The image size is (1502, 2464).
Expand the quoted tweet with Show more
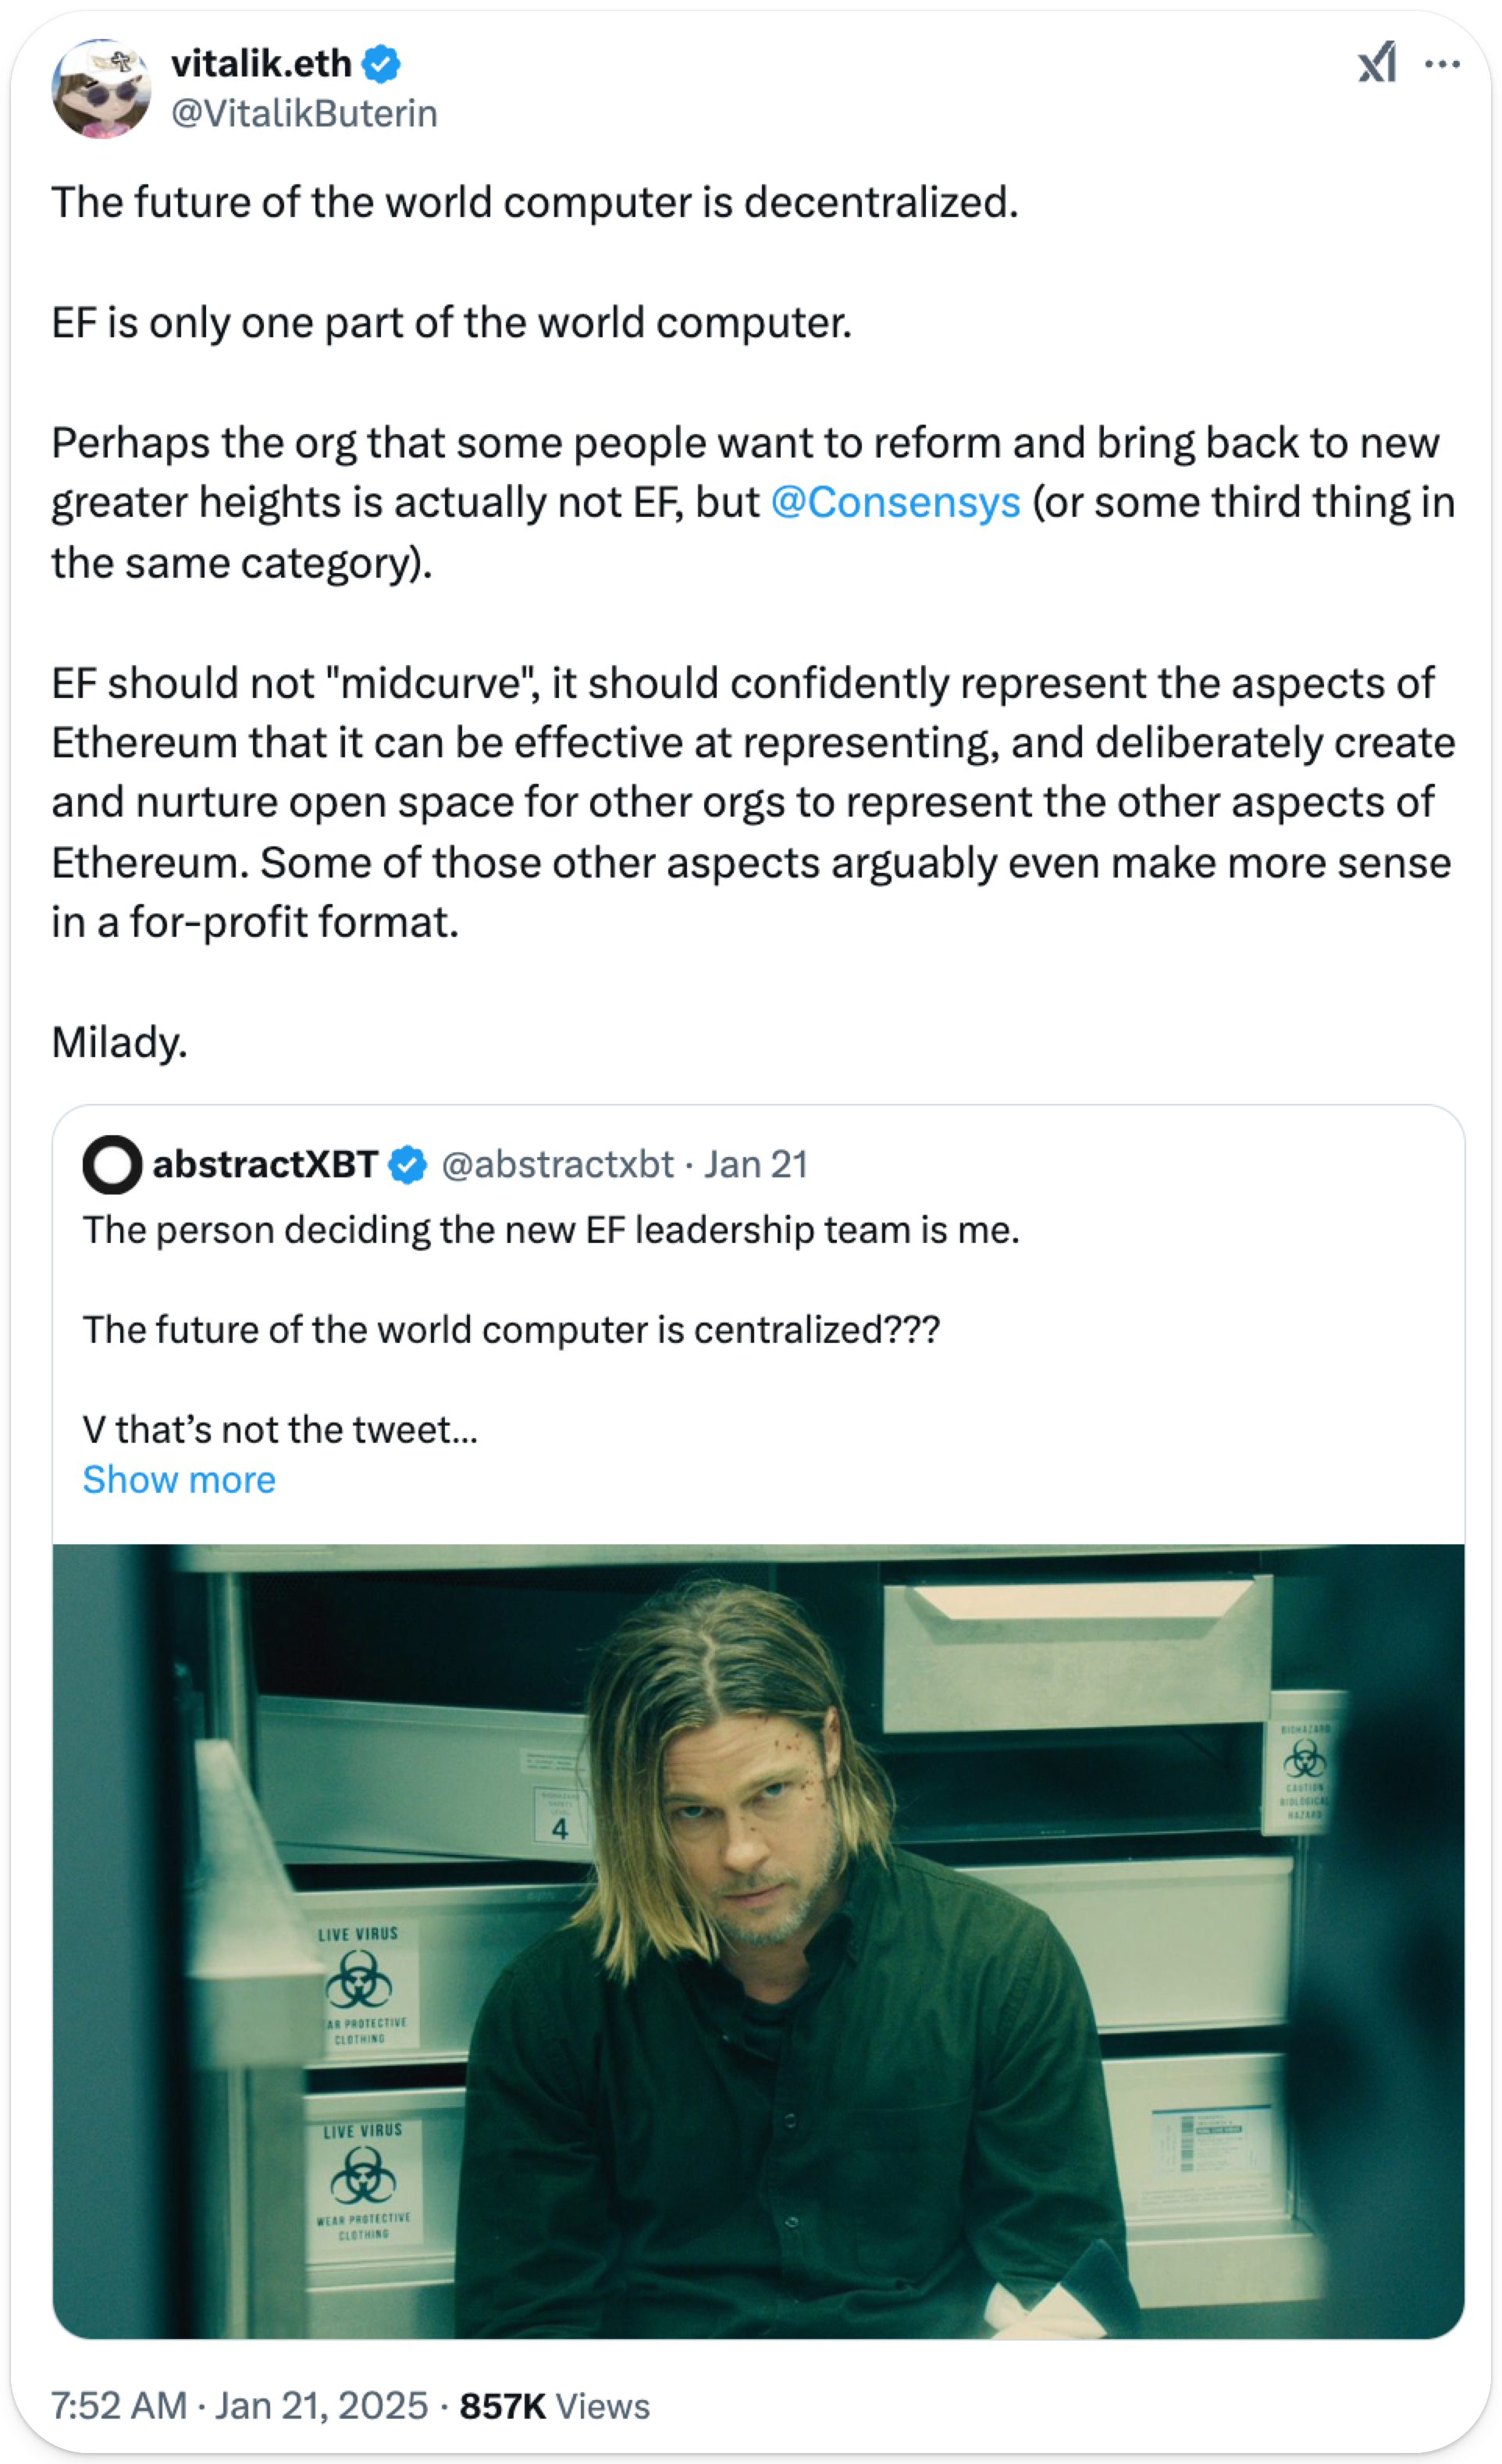[x=179, y=1479]
